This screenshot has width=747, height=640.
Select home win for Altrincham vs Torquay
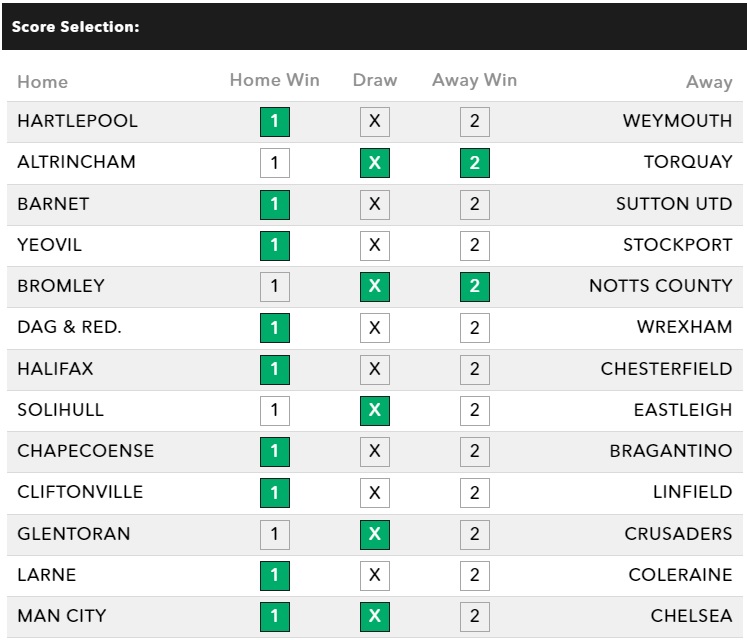coord(274,163)
